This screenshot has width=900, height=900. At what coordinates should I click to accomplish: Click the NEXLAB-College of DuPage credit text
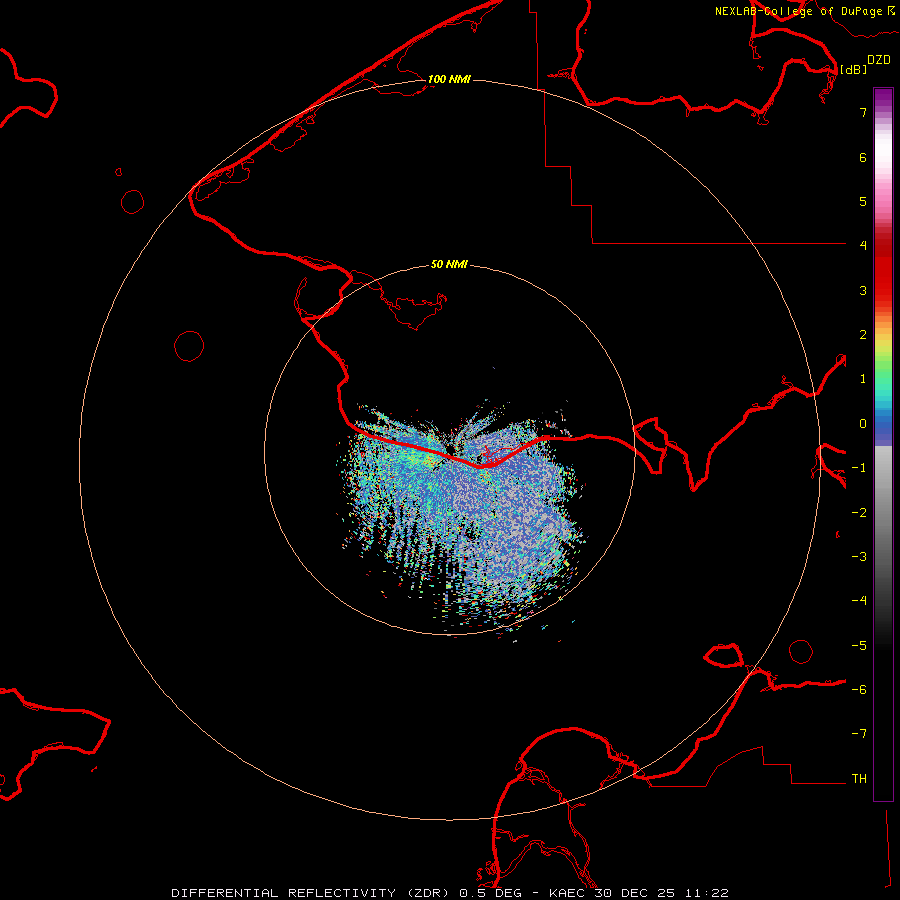[800, 11]
